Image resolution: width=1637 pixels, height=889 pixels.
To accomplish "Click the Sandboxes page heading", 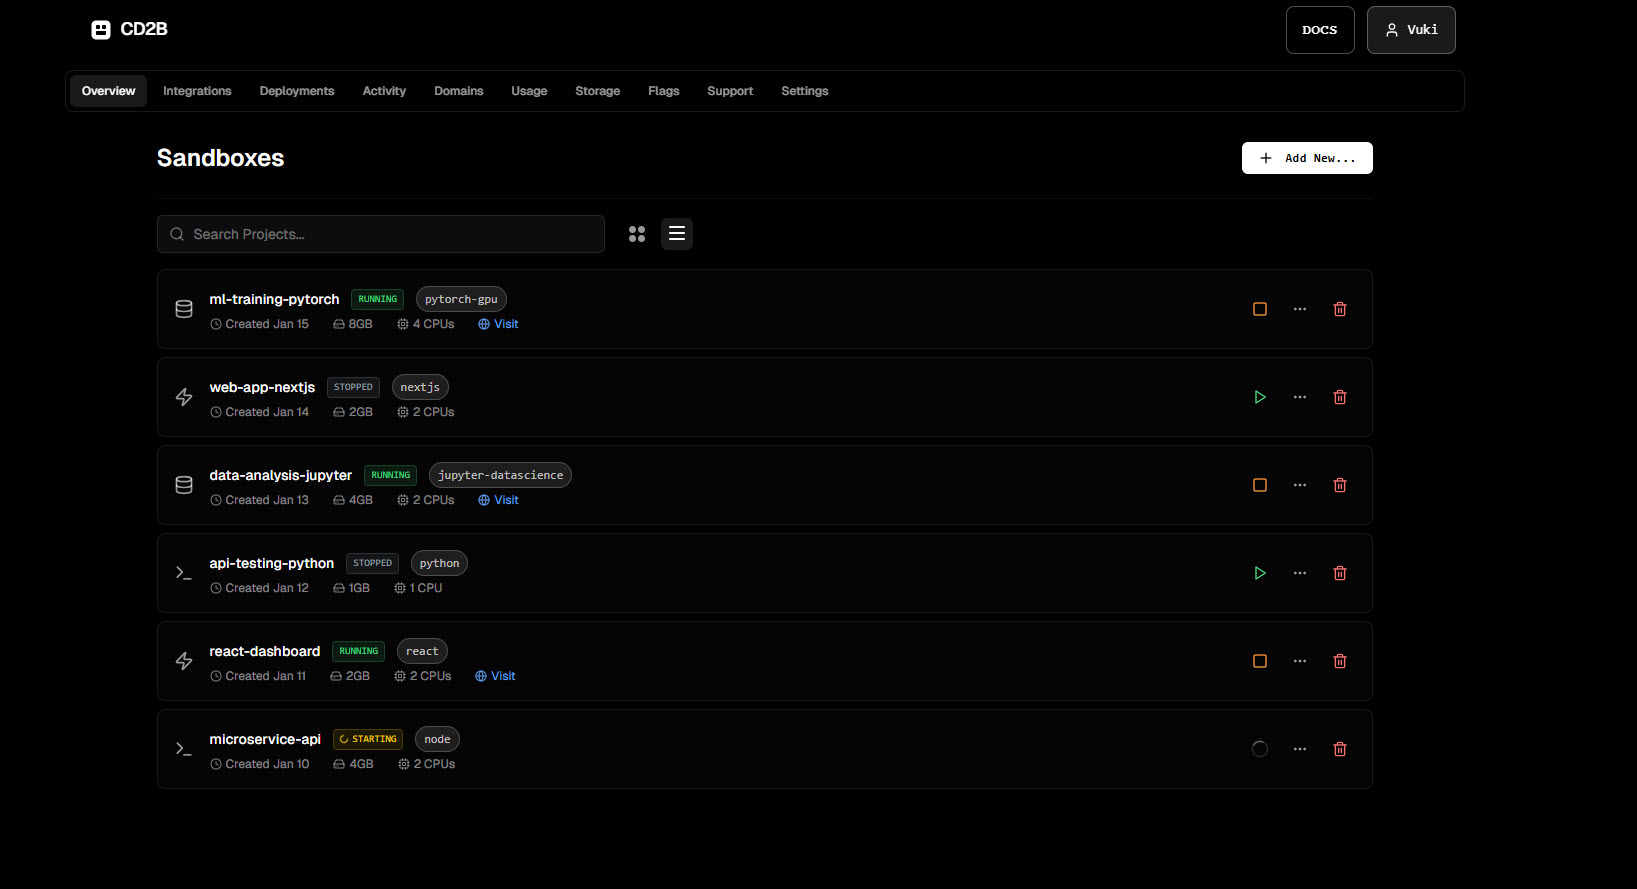I will (220, 158).
